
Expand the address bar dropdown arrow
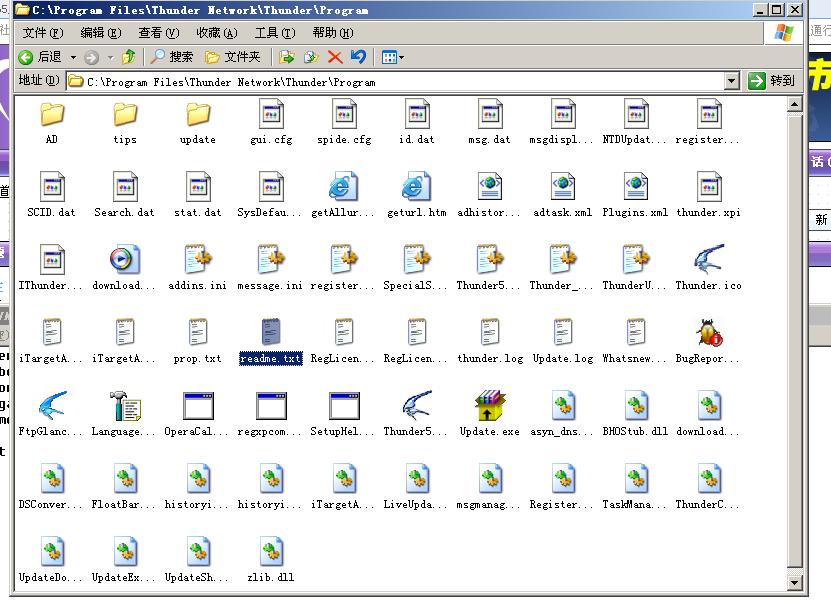[731, 81]
